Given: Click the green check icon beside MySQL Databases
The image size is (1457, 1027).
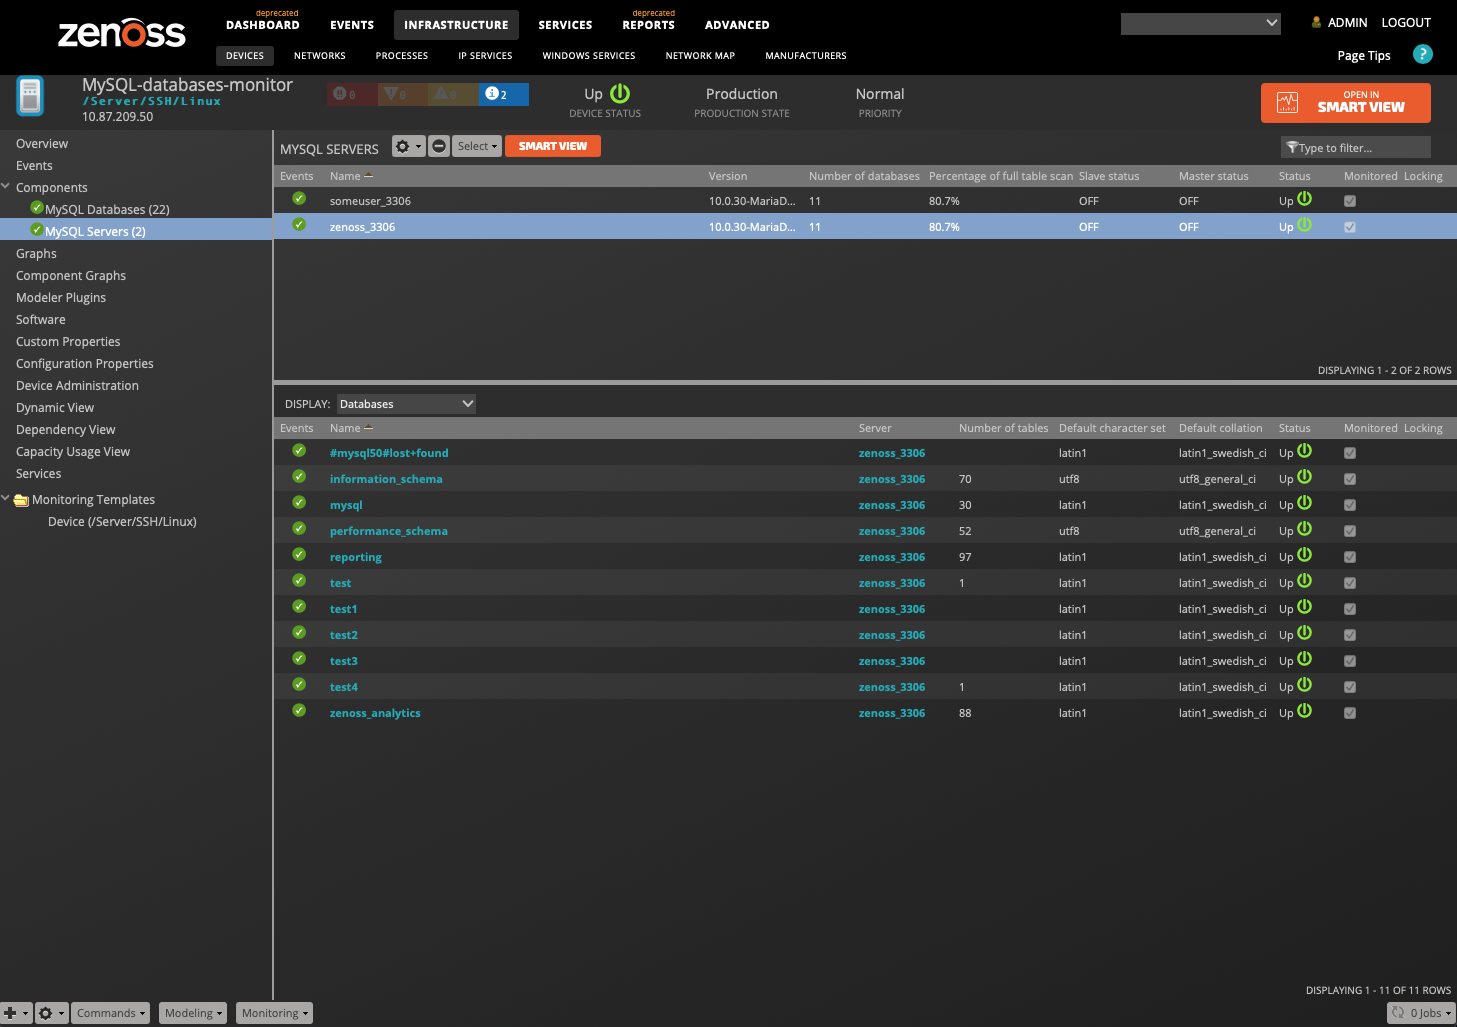Looking at the screenshot, I should point(37,208).
